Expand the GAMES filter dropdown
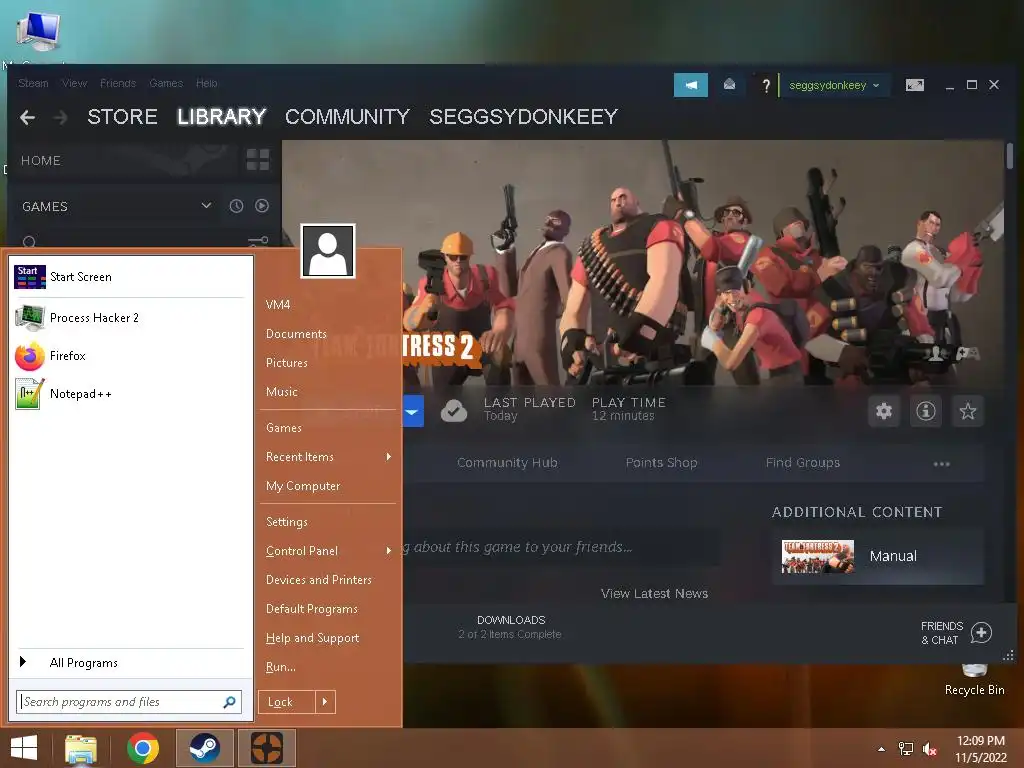Viewport: 1024px width, 768px height. coord(206,206)
